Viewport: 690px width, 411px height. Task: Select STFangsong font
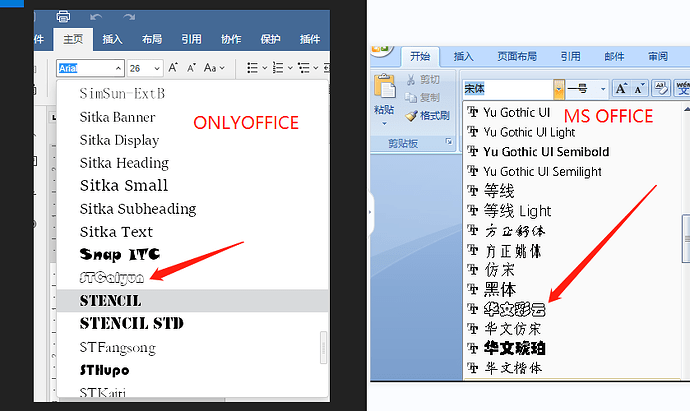point(193,347)
